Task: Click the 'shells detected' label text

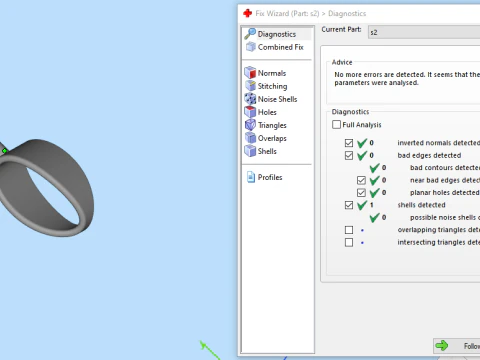Action: click(421, 205)
